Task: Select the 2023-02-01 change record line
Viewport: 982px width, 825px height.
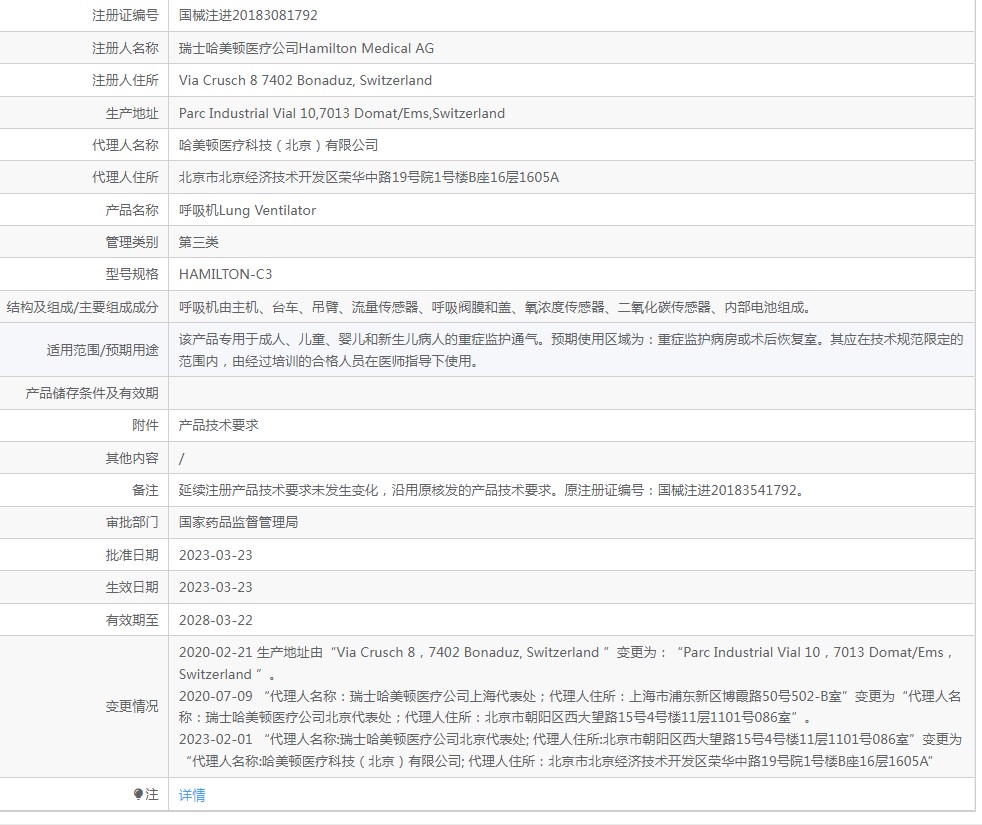Action: coord(570,750)
